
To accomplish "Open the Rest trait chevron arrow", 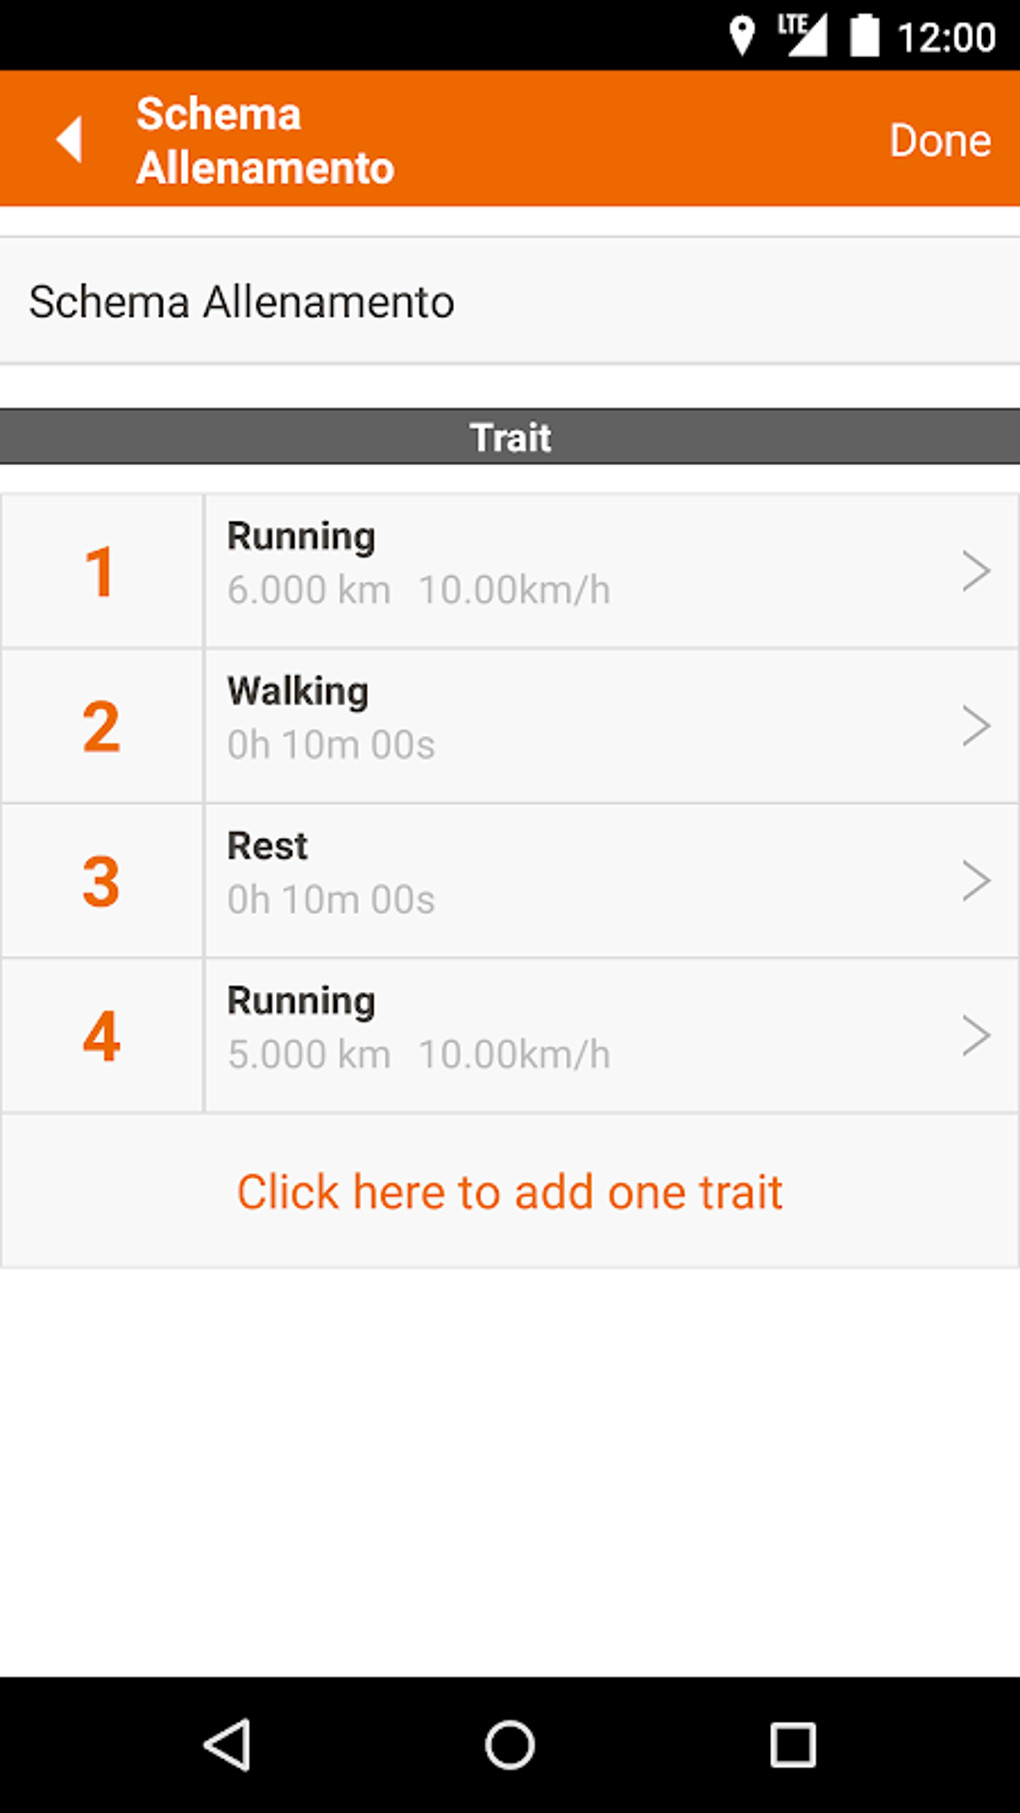I will [x=975, y=881].
